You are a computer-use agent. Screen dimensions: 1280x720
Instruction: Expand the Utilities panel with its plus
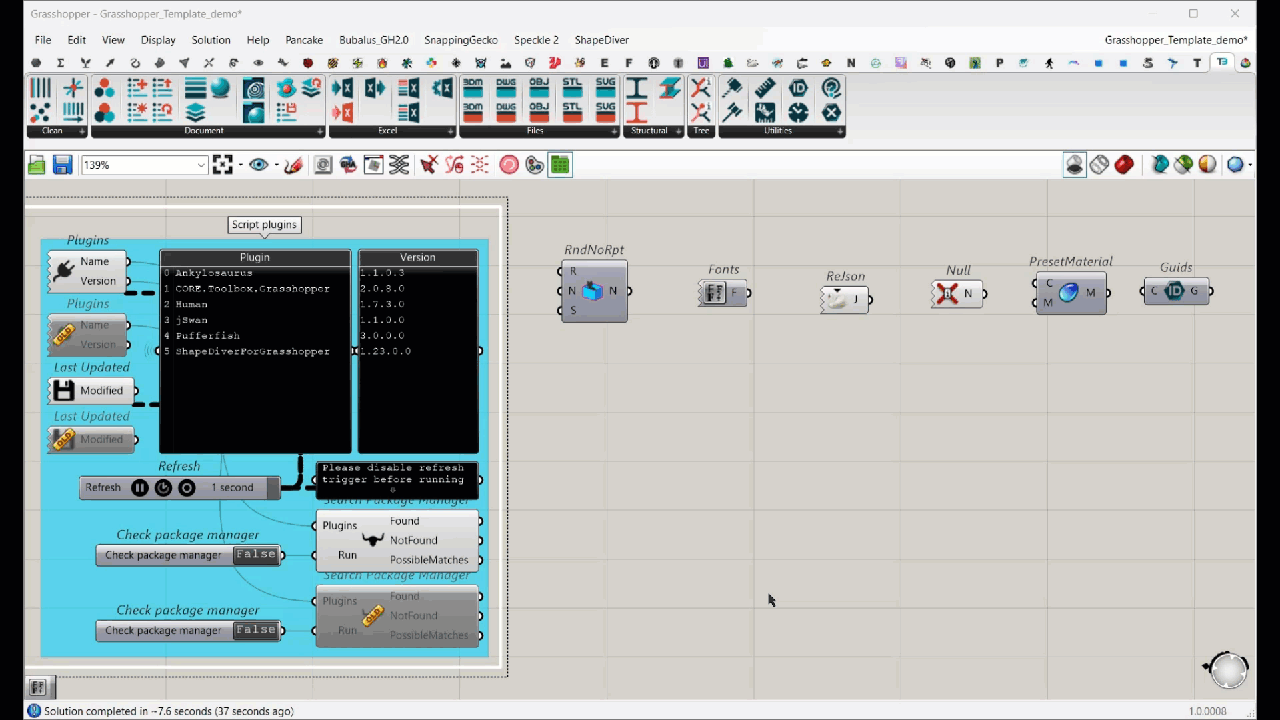coord(840,131)
